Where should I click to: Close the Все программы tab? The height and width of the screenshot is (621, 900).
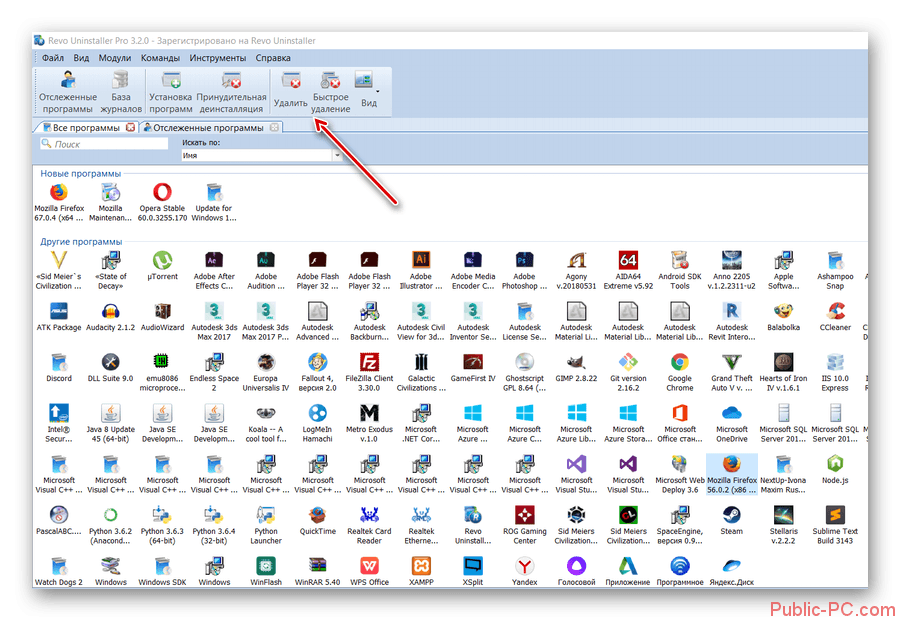(130, 127)
